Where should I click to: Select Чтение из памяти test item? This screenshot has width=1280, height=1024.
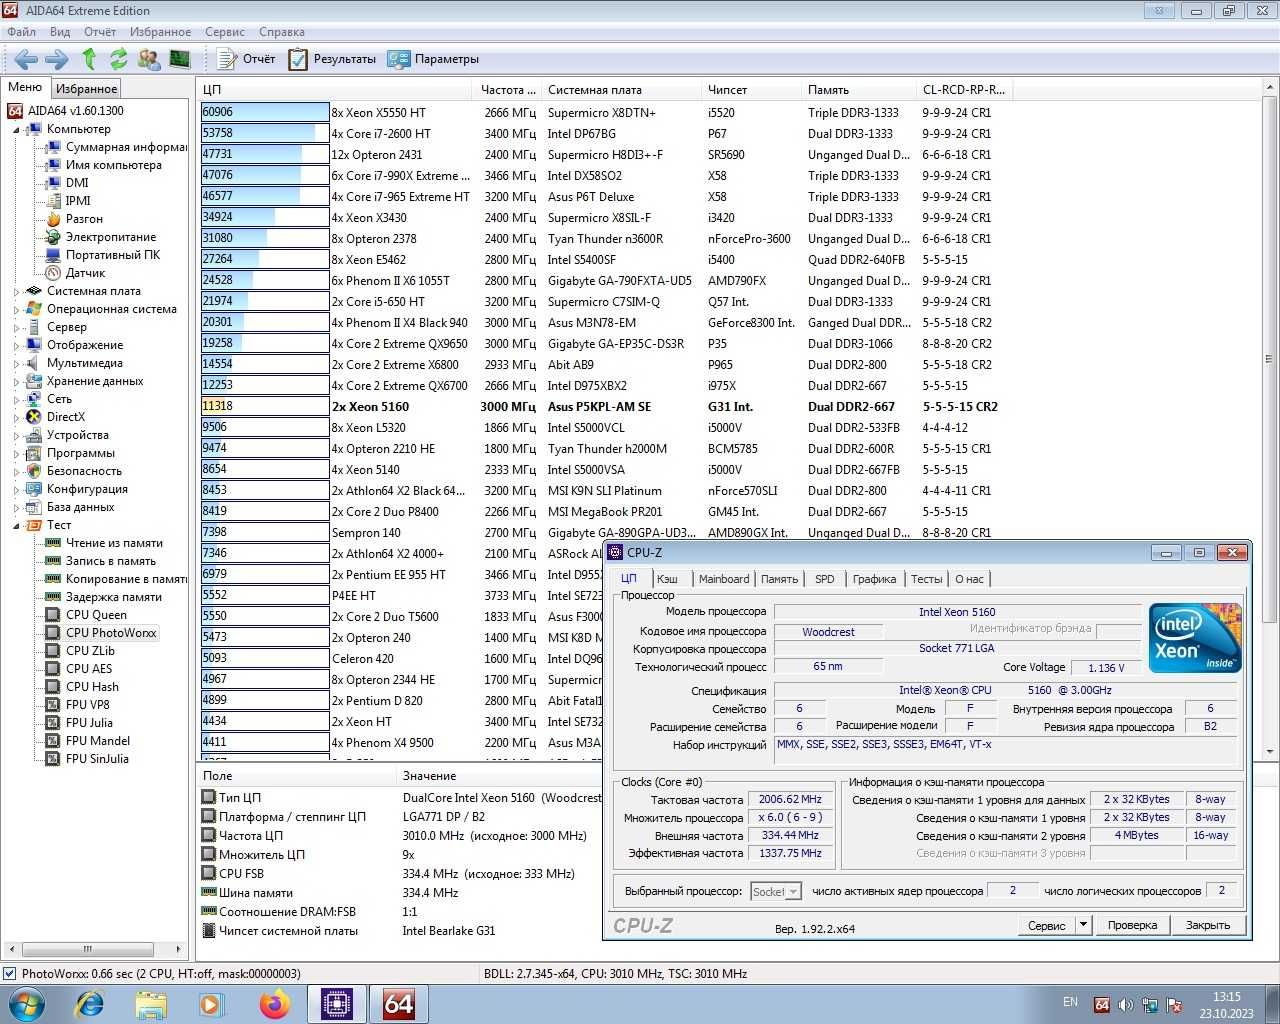[114, 543]
